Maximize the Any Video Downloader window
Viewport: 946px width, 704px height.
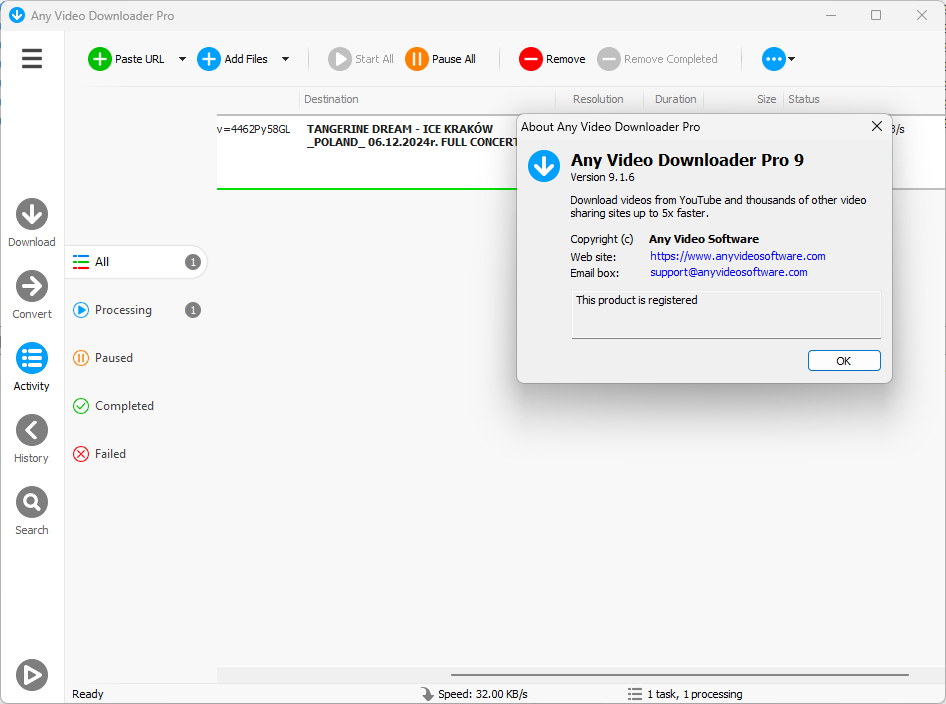pyautogui.click(x=875, y=15)
